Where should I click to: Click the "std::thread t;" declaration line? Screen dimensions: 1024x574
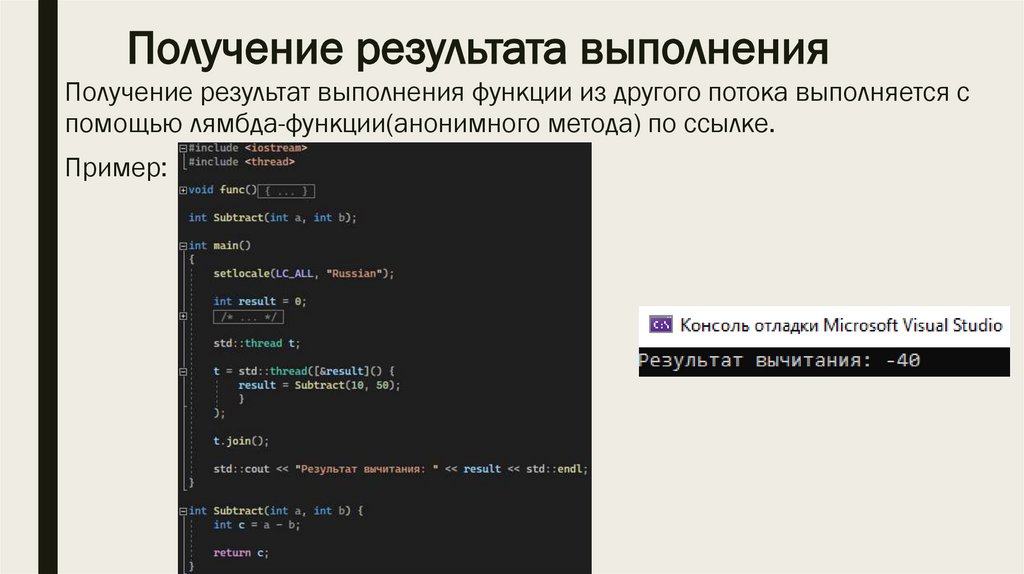coord(256,343)
